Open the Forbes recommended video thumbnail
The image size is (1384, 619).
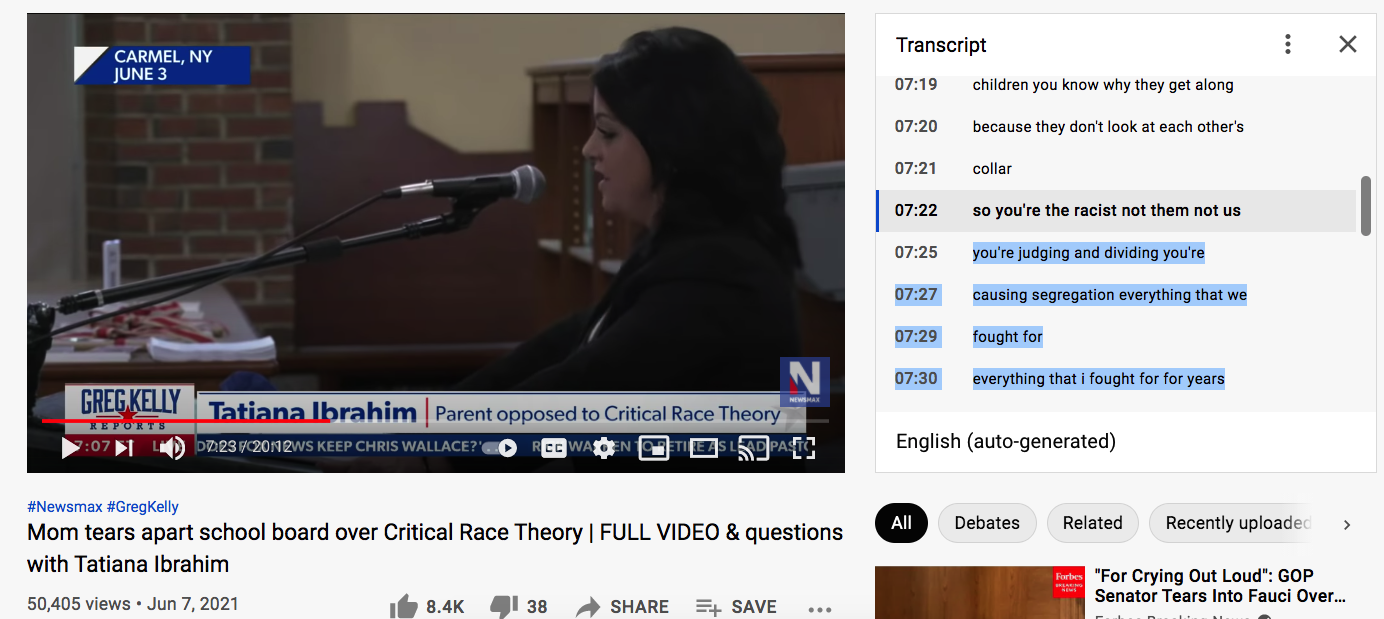(x=980, y=592)
